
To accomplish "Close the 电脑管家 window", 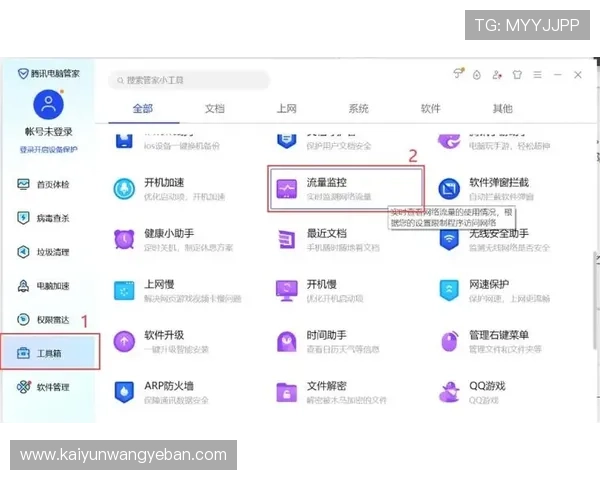I will (x=578, y=75).
